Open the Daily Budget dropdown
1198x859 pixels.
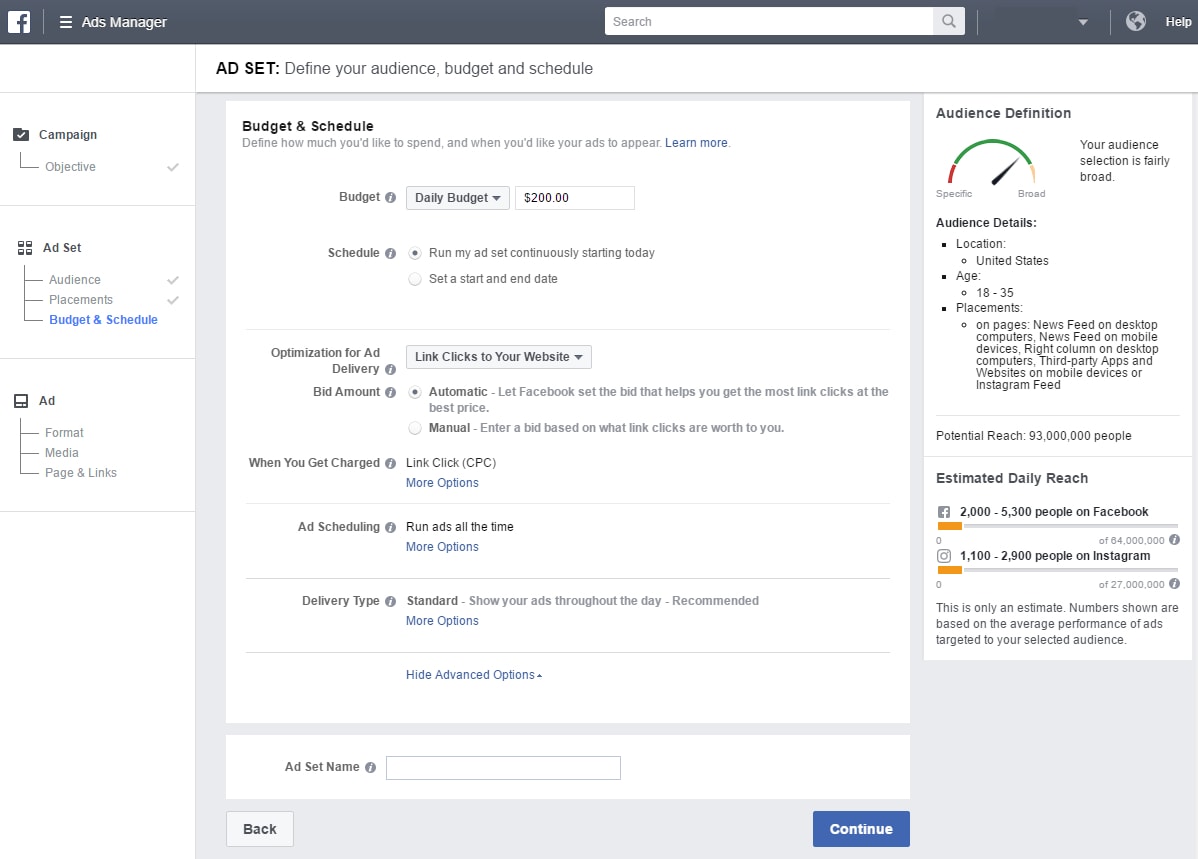click(457, 197)
